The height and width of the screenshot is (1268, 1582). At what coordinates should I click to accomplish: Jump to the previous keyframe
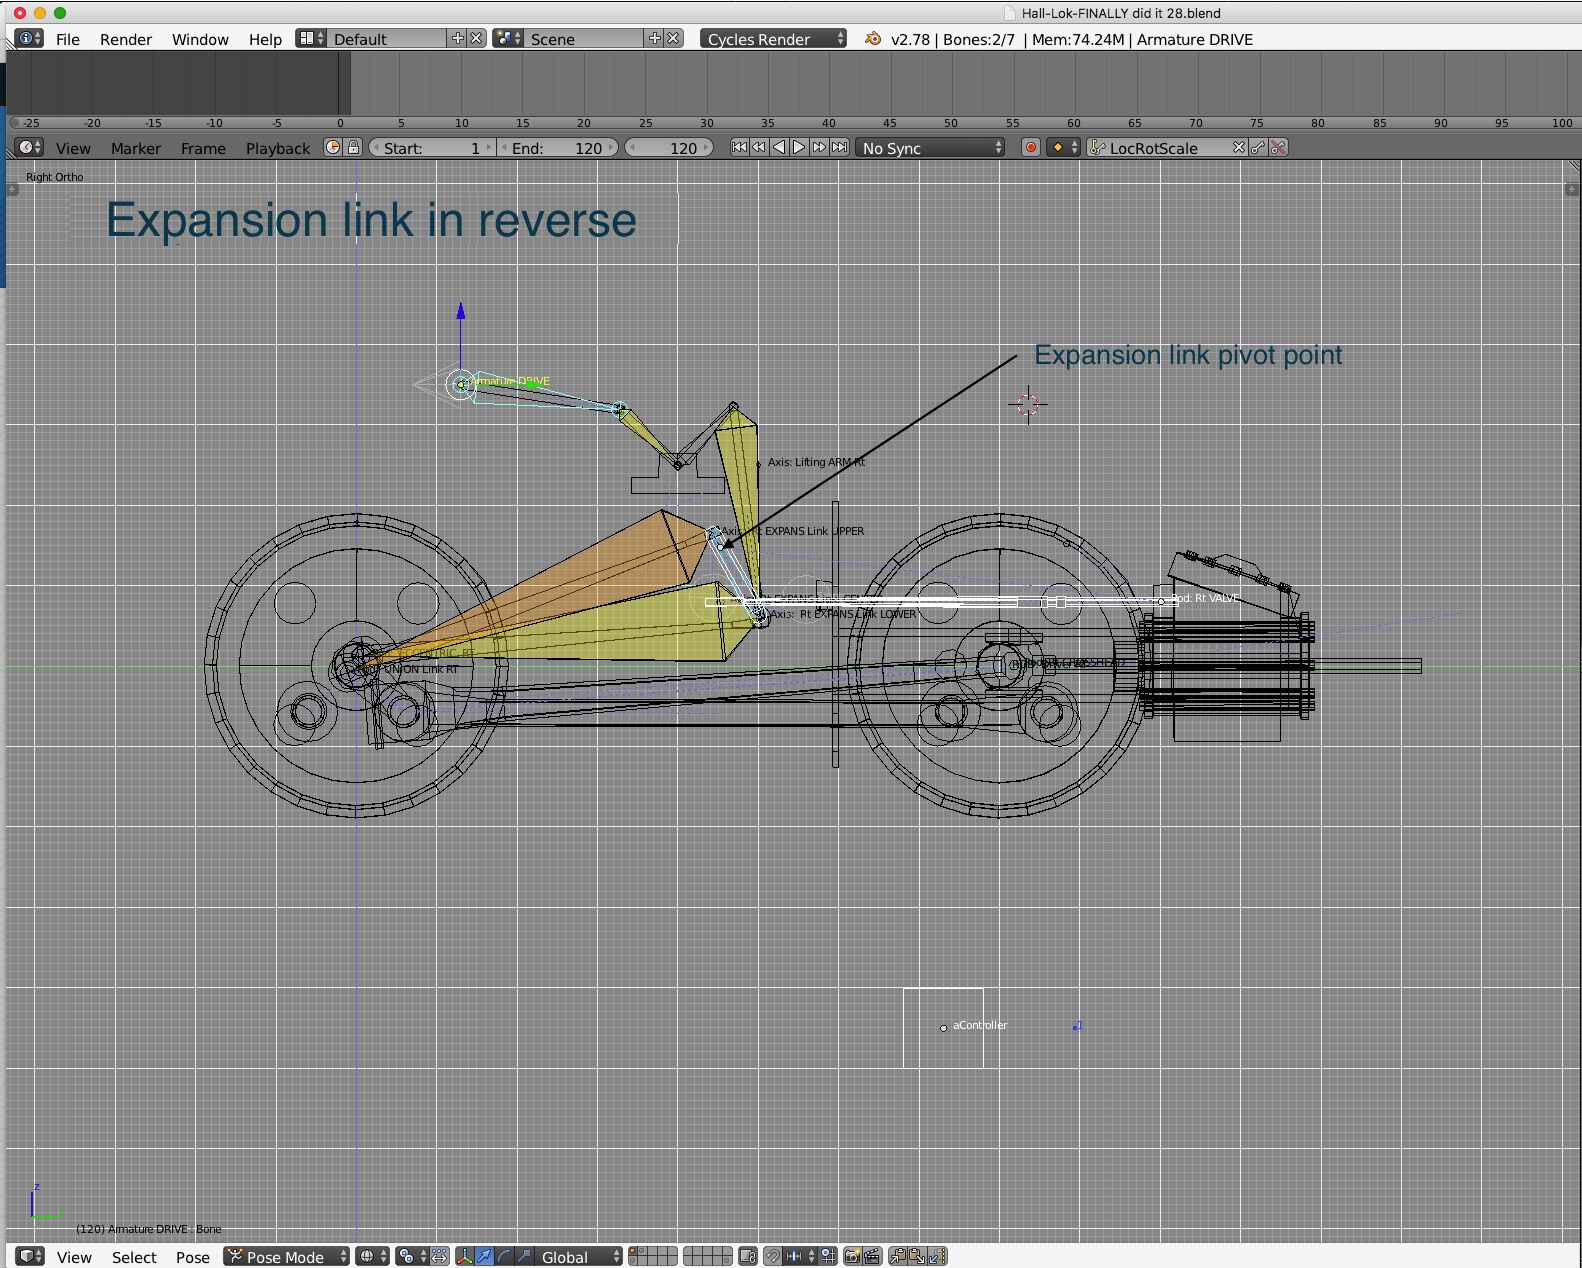(759, 147)
